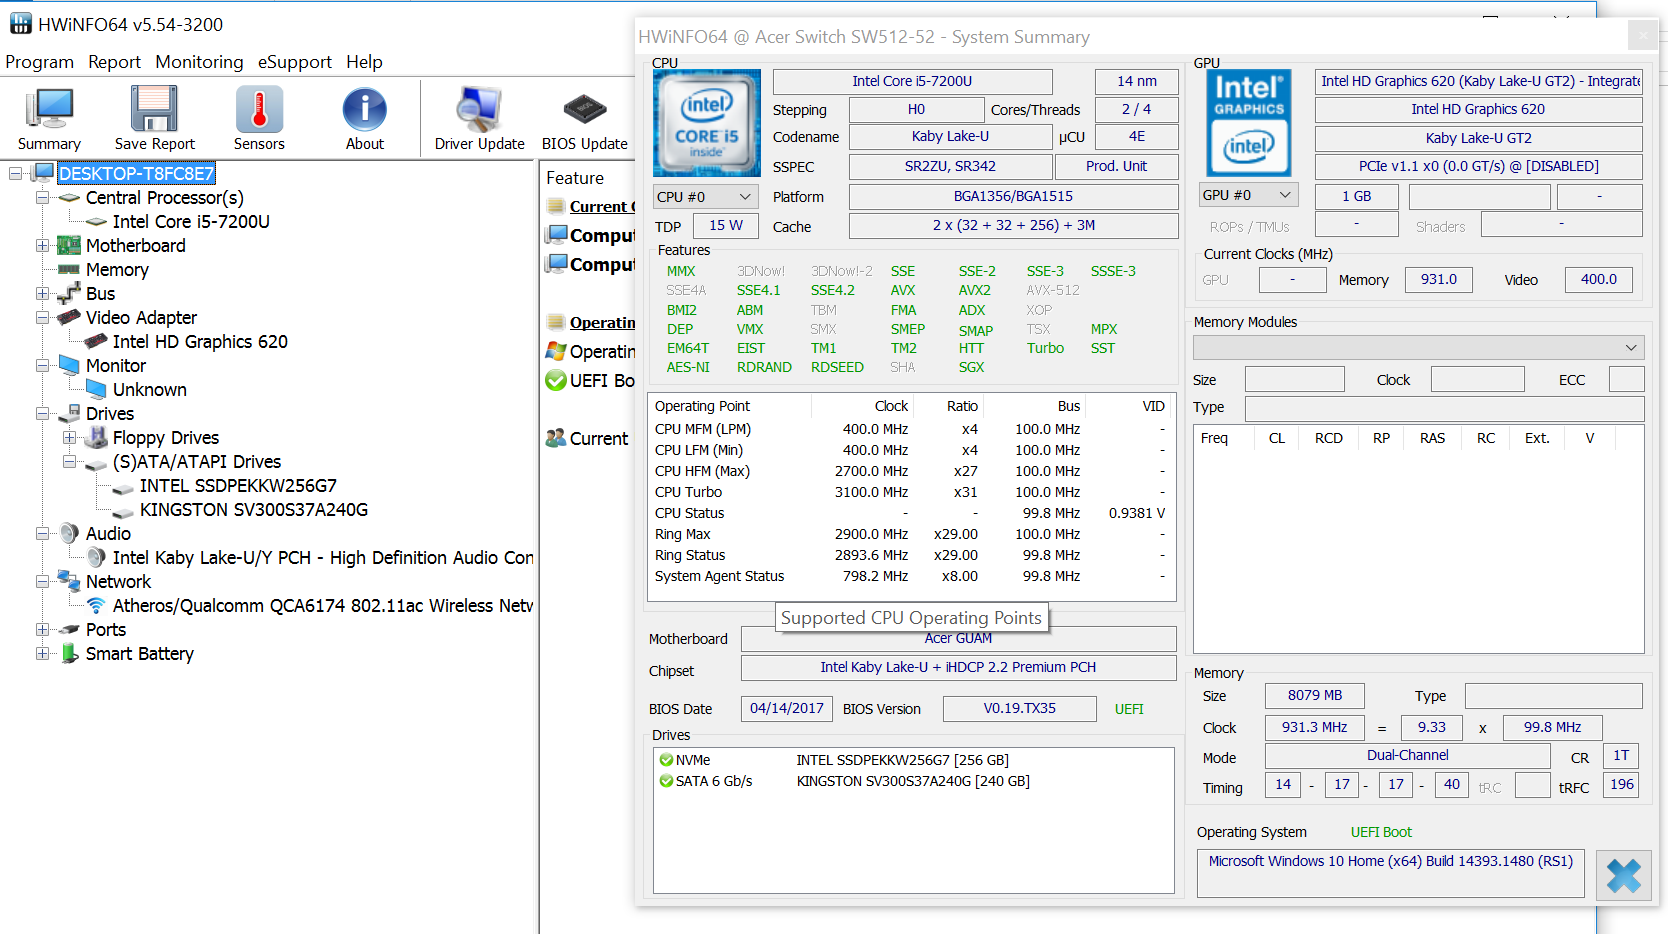Click the Intel Core i5-7200U name field

click(912, 81)
